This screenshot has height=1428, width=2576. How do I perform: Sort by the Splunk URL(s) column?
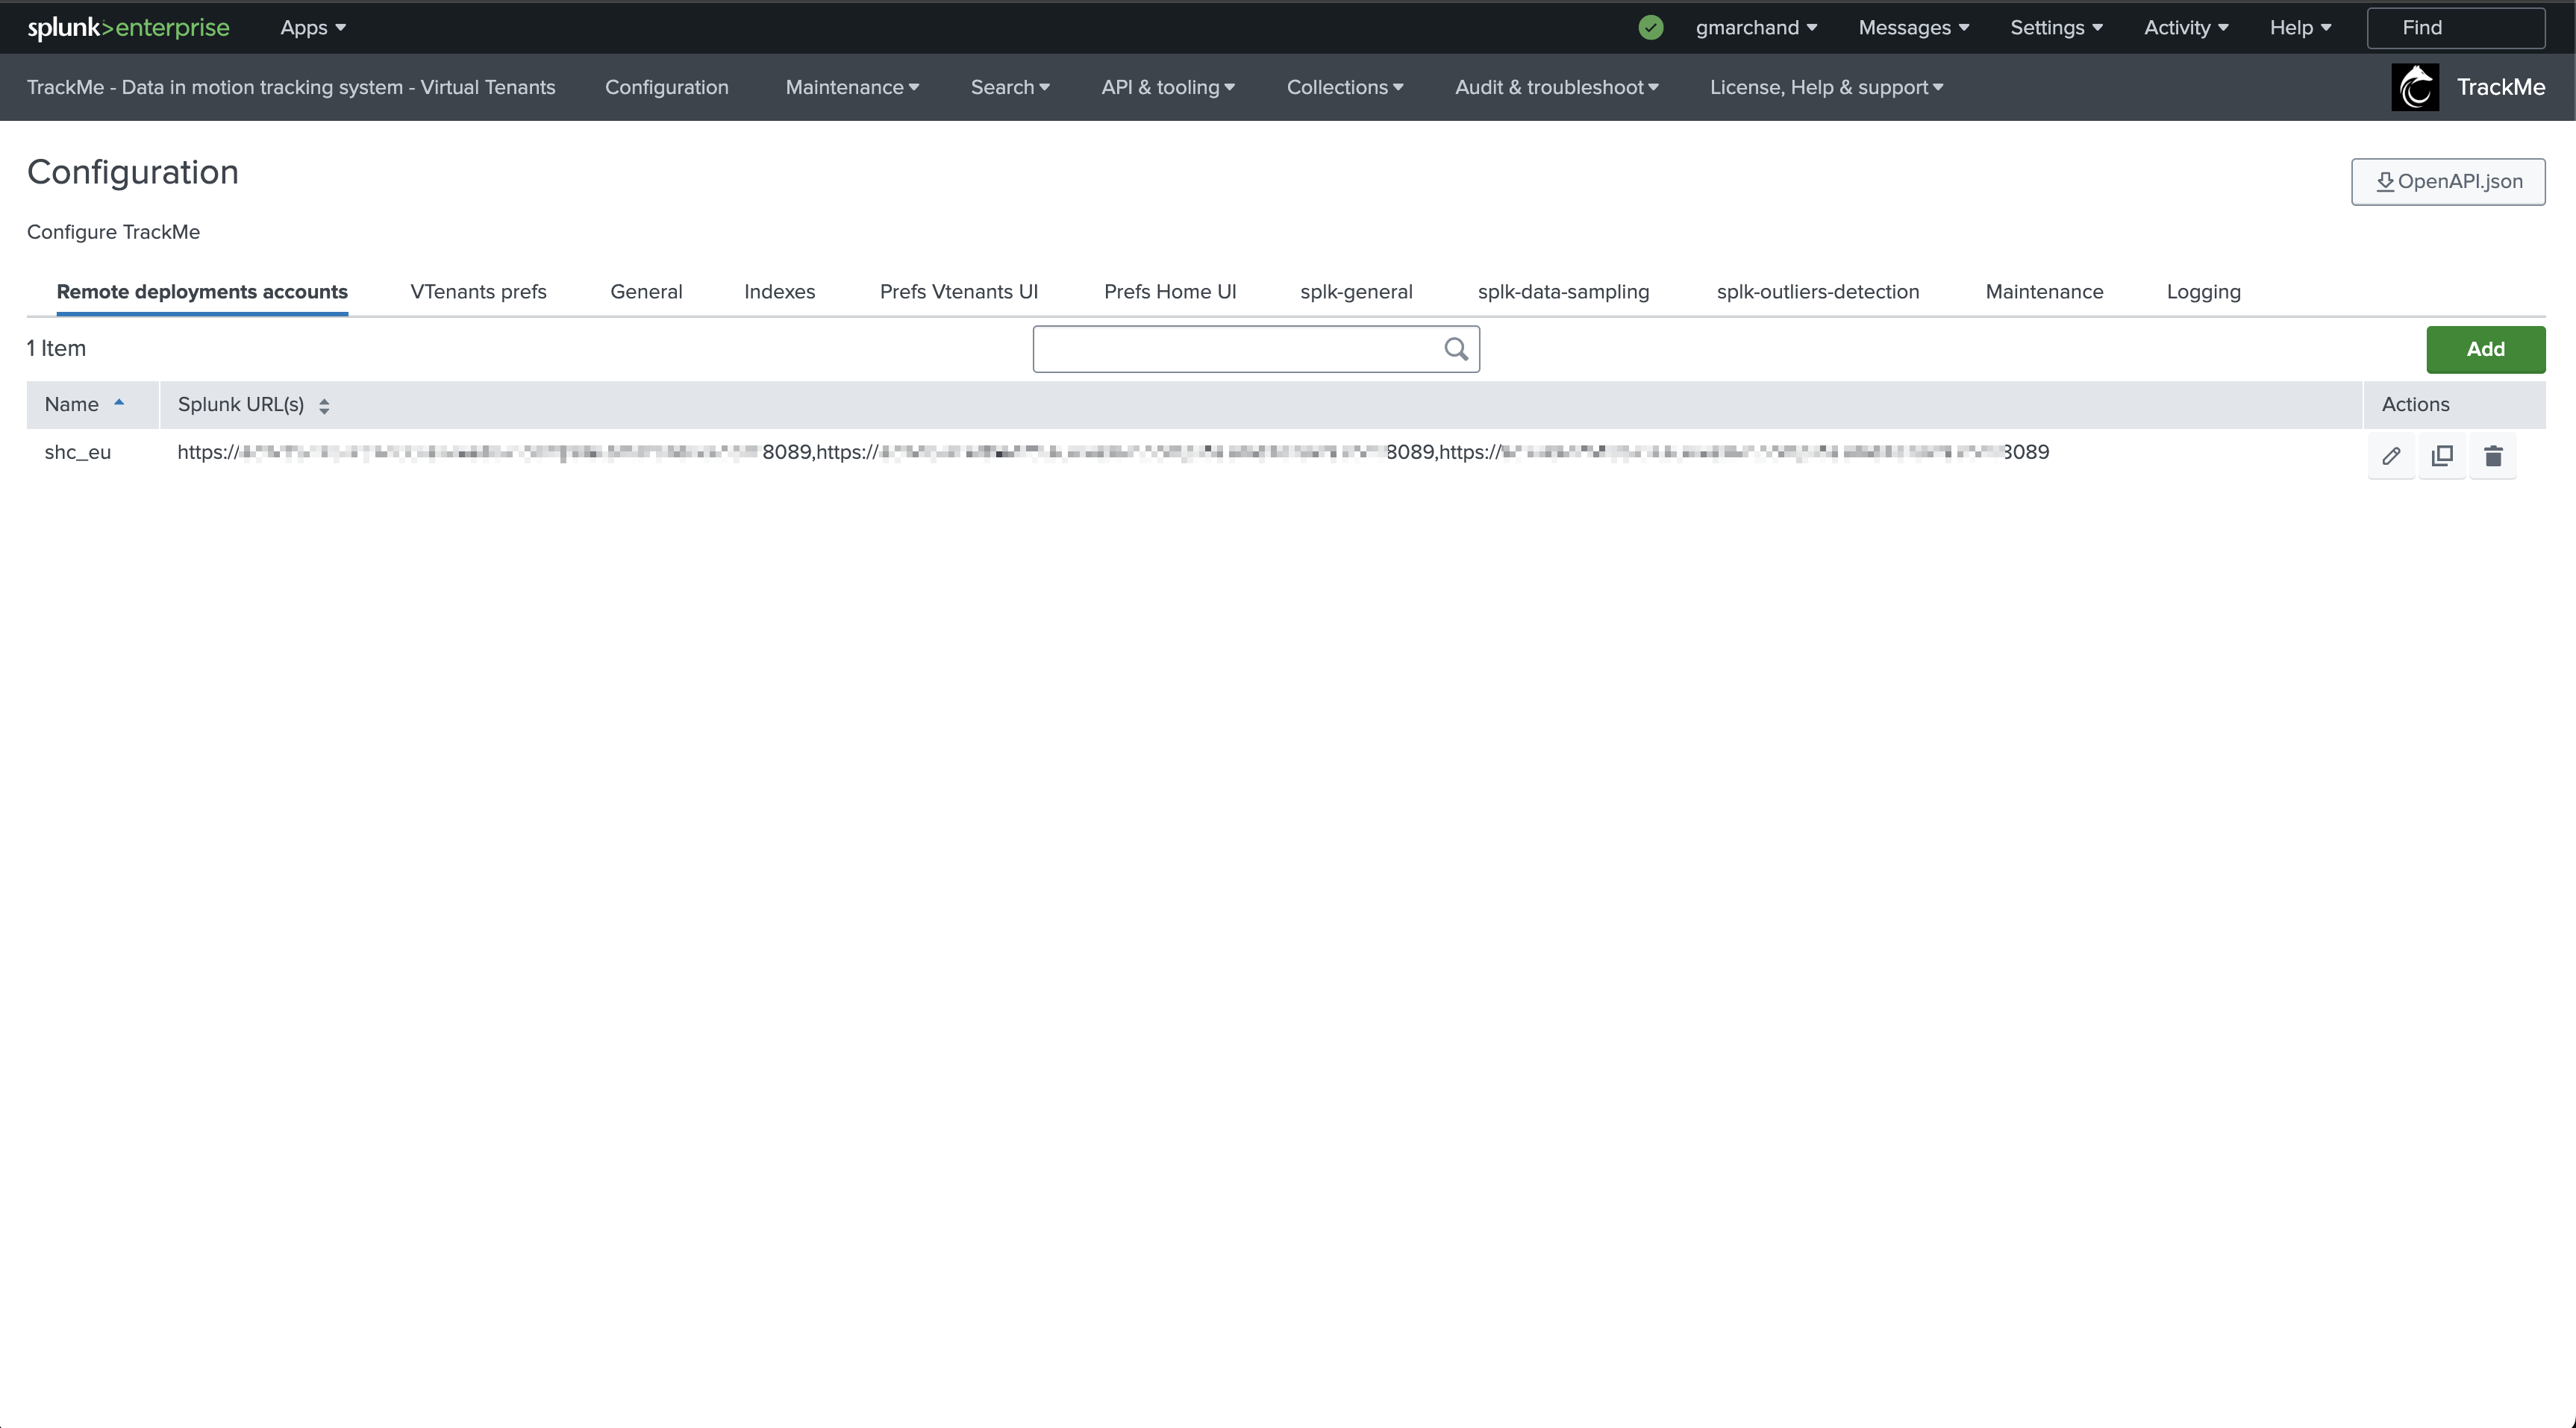(x=253, y=405)
